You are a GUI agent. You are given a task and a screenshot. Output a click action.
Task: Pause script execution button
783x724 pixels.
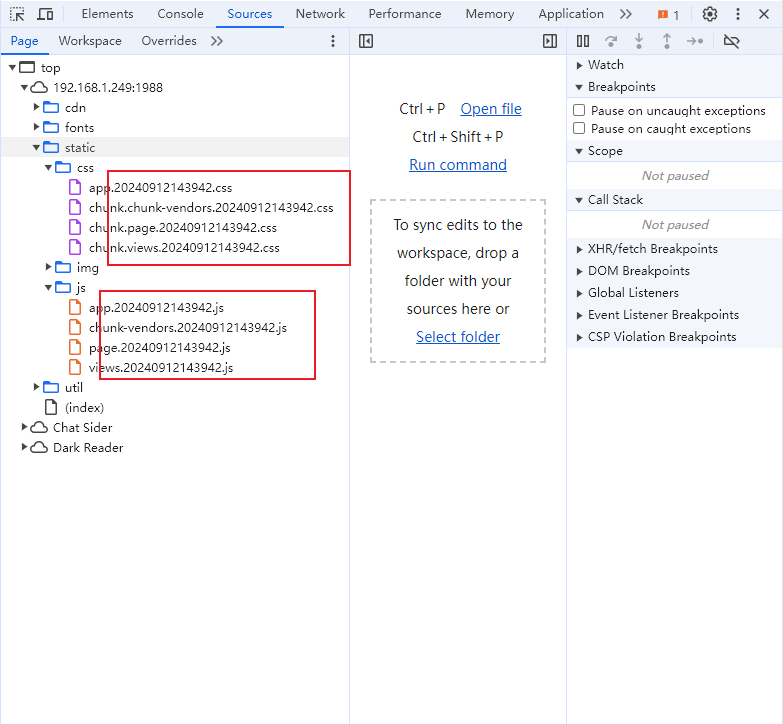coord(583,41)
